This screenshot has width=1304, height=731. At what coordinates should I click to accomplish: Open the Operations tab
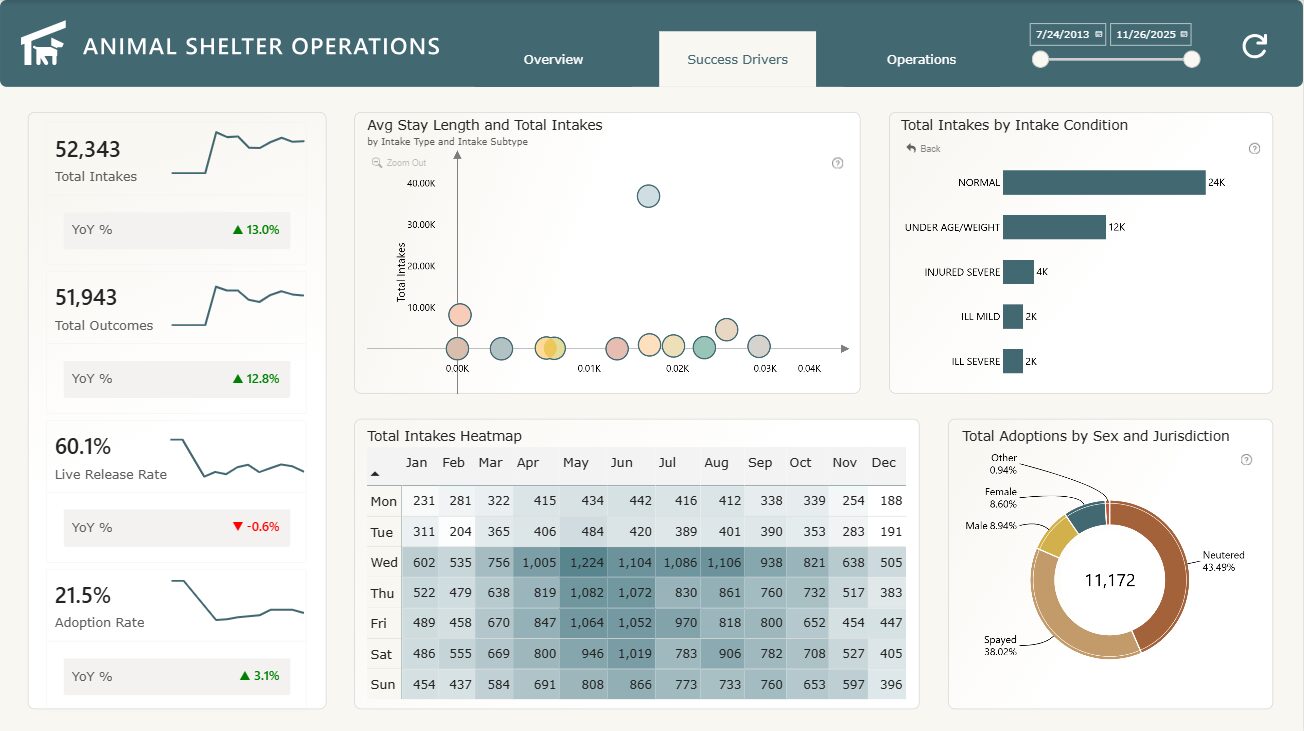point(921,60)
